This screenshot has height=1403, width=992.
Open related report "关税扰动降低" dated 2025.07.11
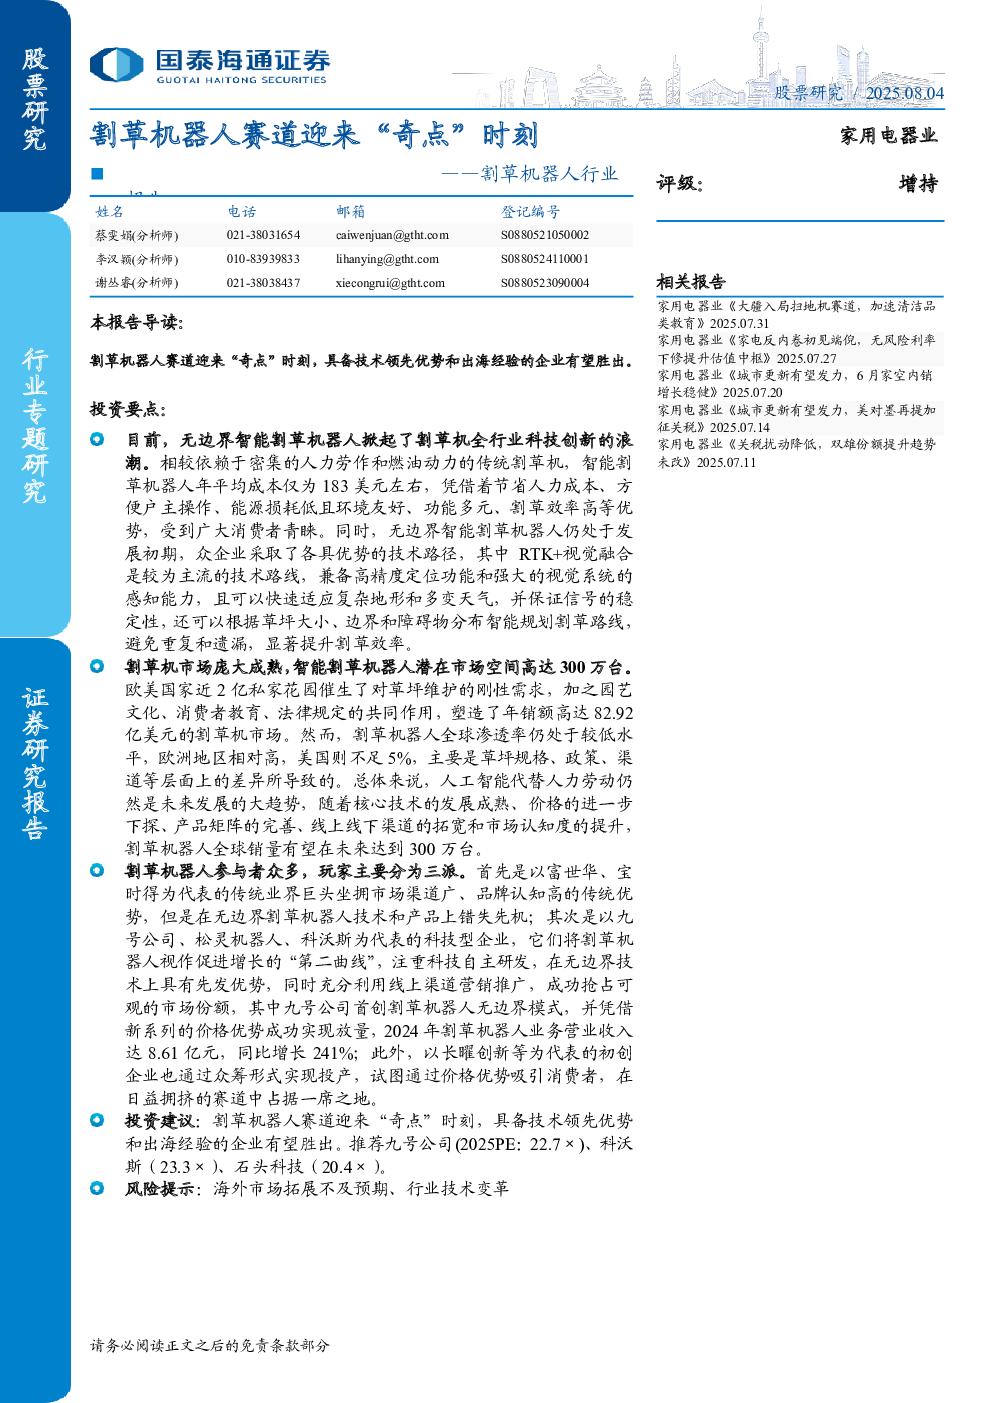click(x=796, y=453)
